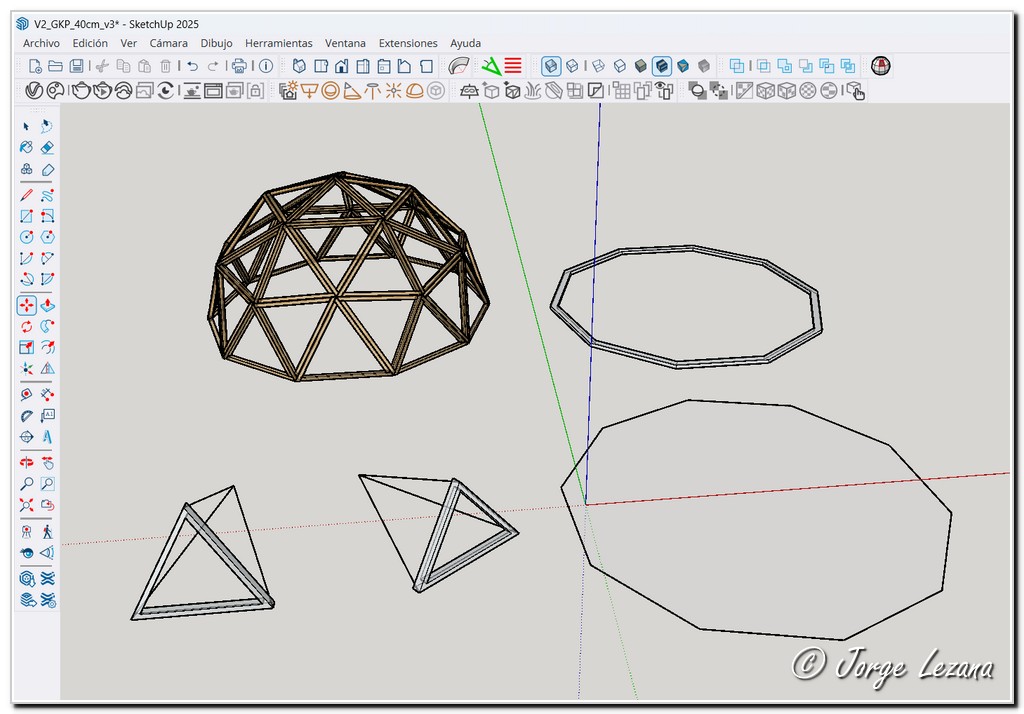This screenshot has width=1024, height=714.
Task: Select the Line pencil tool
Action: (26, 195)
